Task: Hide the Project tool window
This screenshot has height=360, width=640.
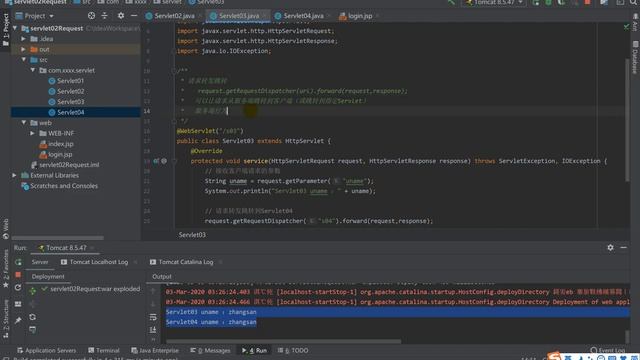Action: (134, 16)
